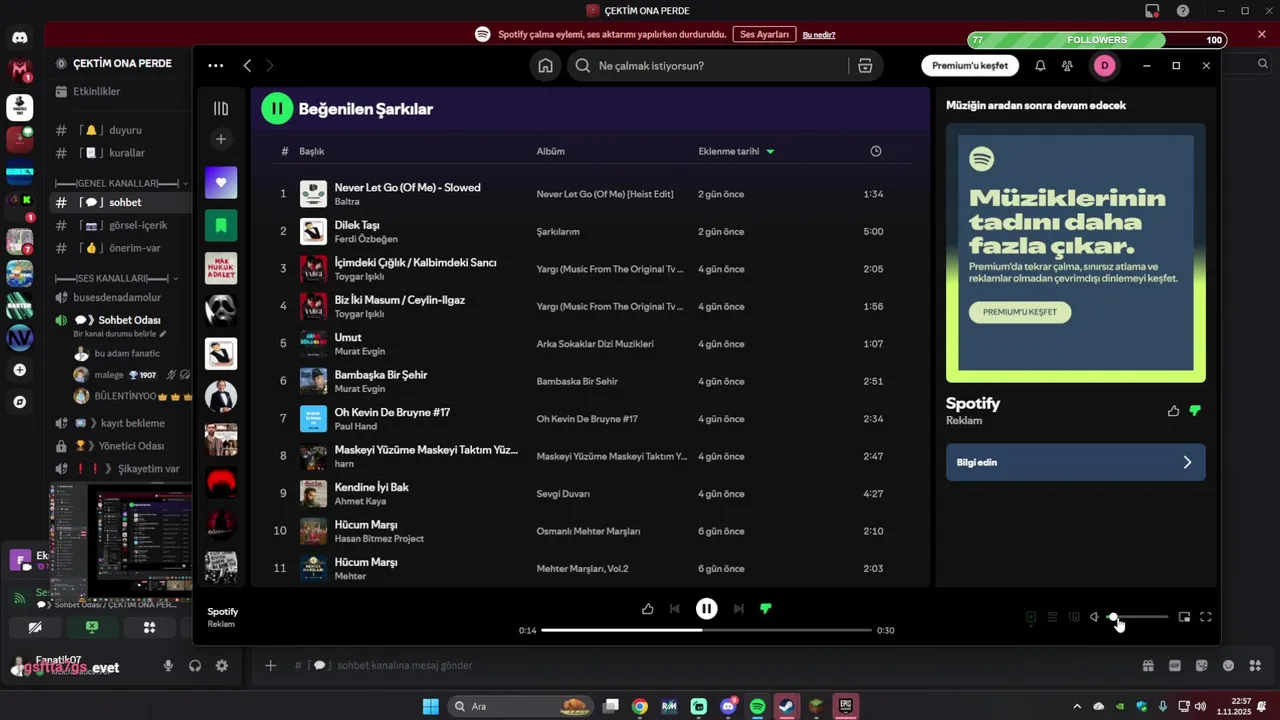Screen dimensions: 1280x720
Task: Skip to previous track in player bar
Action: (x=675, y=608)
